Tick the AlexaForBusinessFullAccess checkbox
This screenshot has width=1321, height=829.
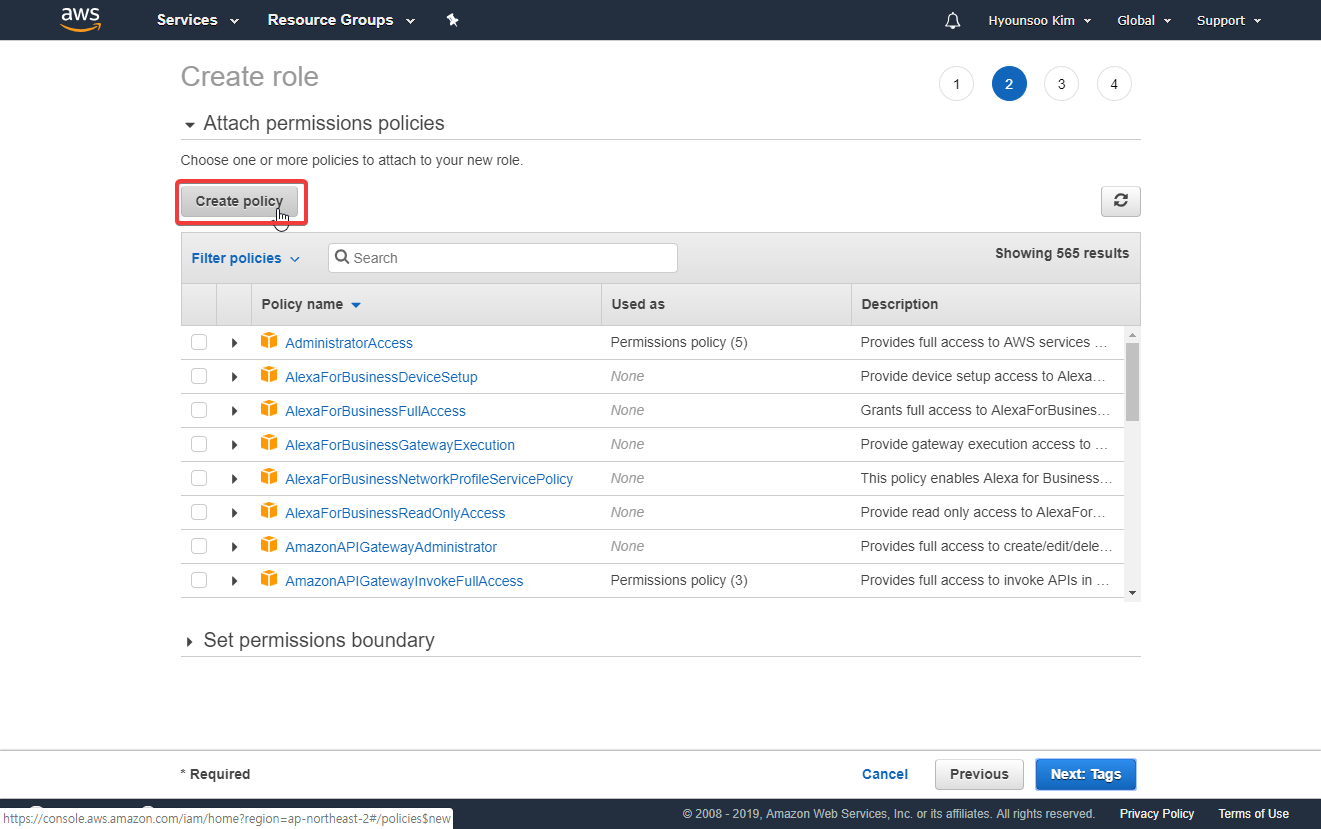(x=199, y=410)
